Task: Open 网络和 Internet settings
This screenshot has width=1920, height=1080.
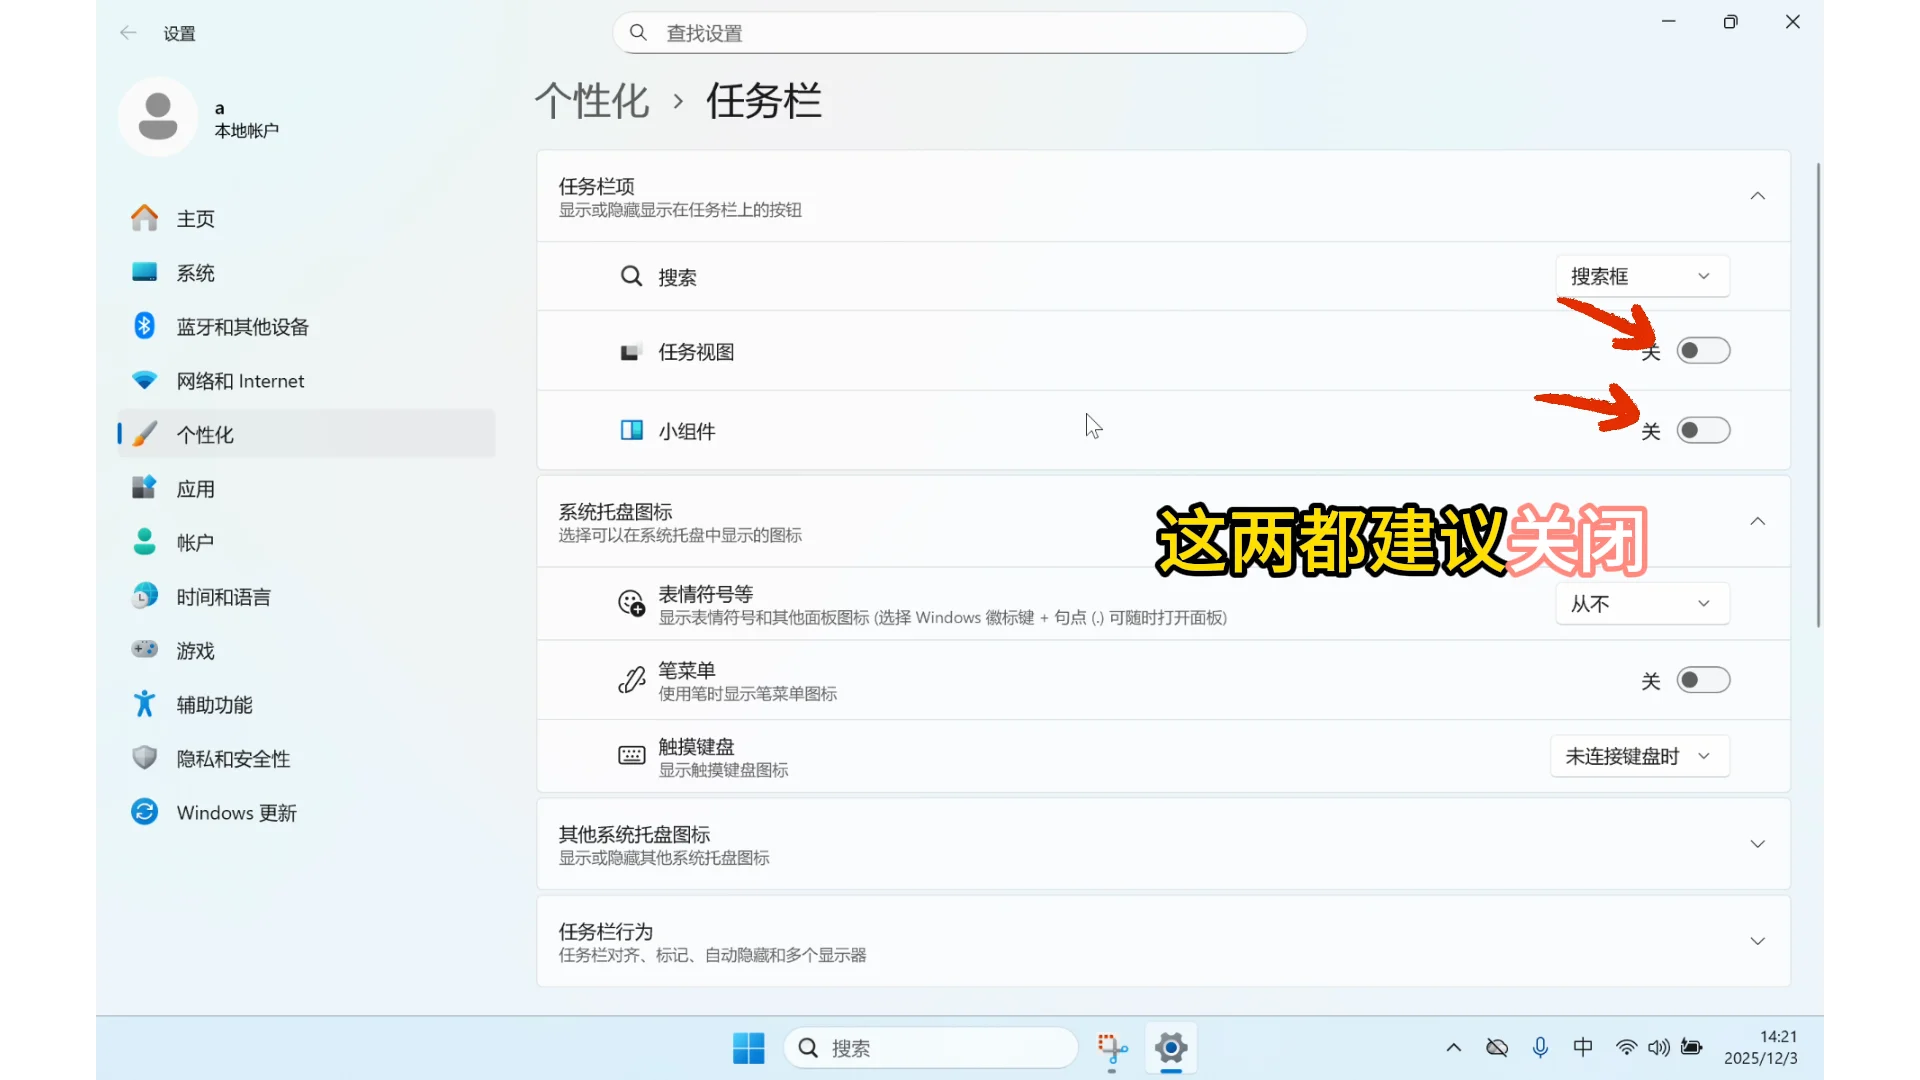Action: tap(241, 380)
